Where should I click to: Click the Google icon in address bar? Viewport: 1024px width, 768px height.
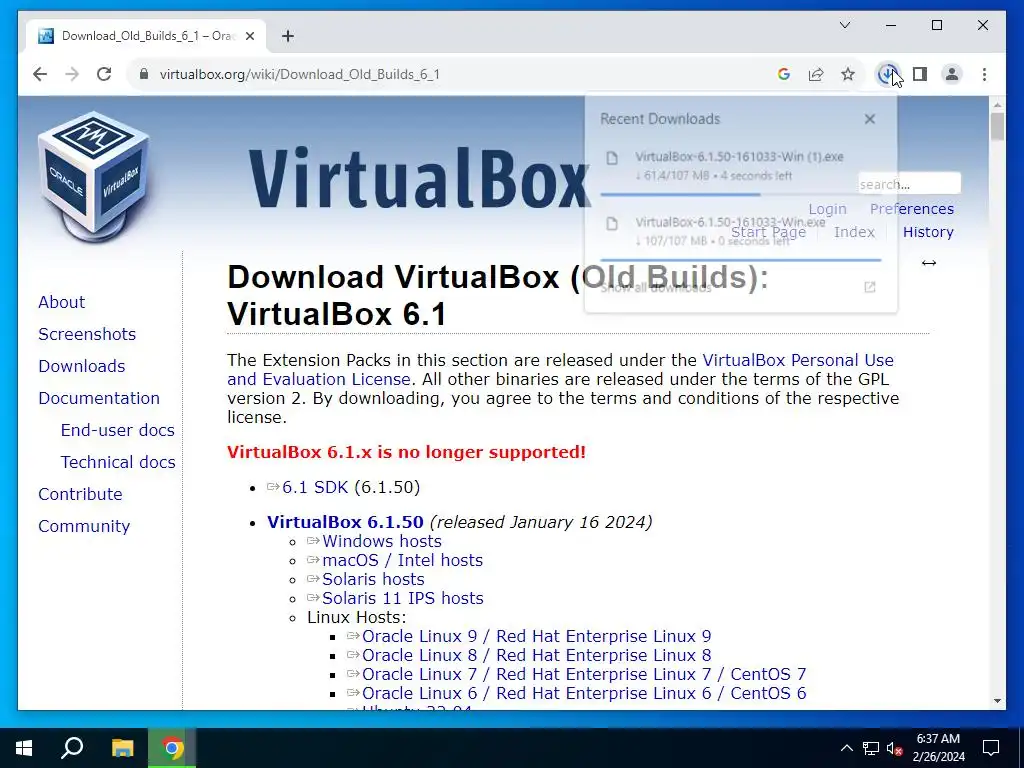[x=784, y=74]
